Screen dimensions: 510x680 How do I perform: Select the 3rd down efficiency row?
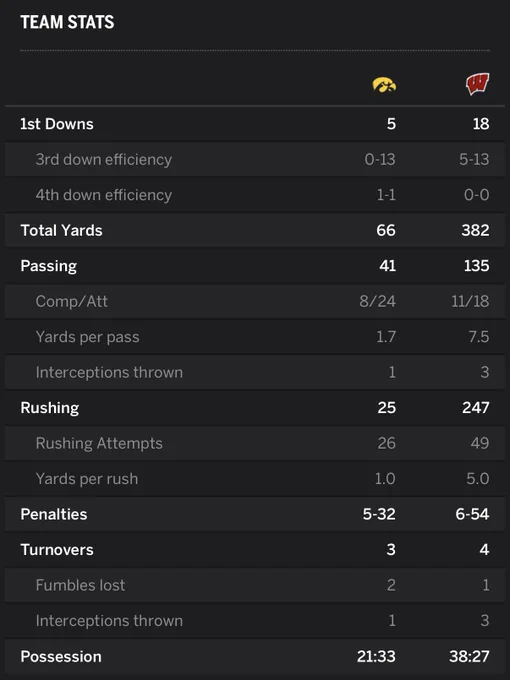pos(255,160)
